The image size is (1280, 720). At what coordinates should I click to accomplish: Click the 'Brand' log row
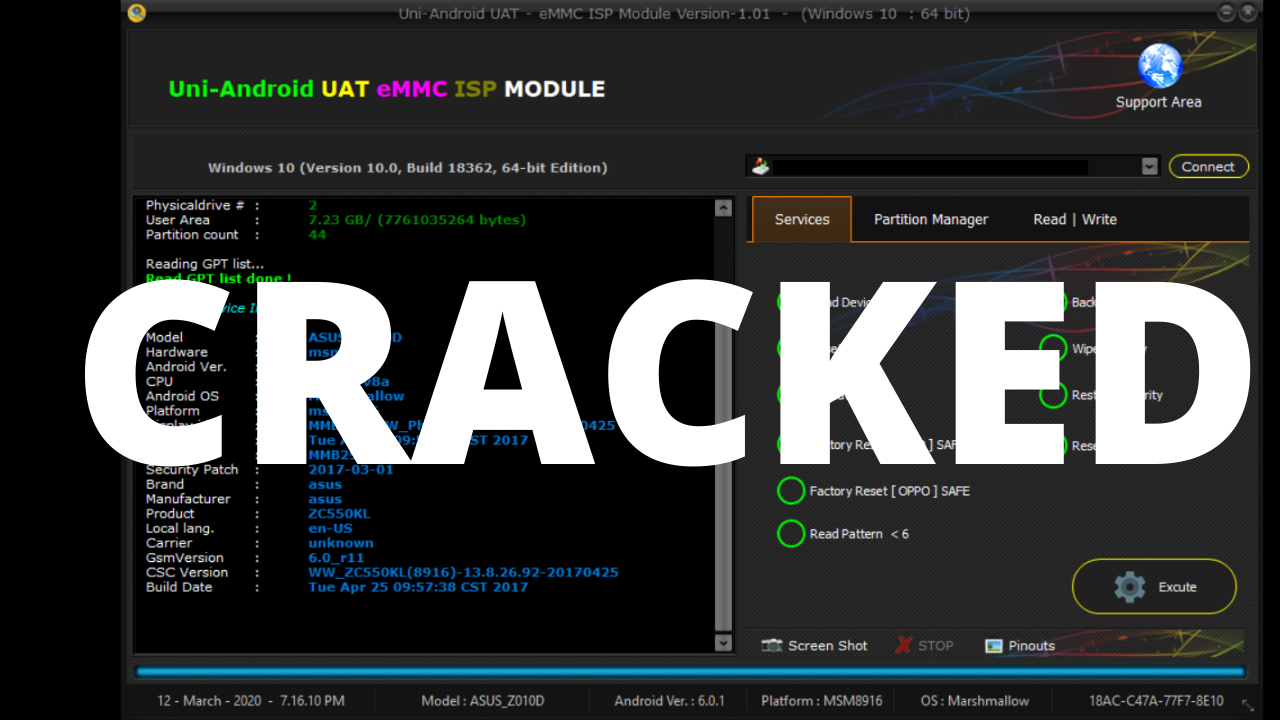[243, 484]
